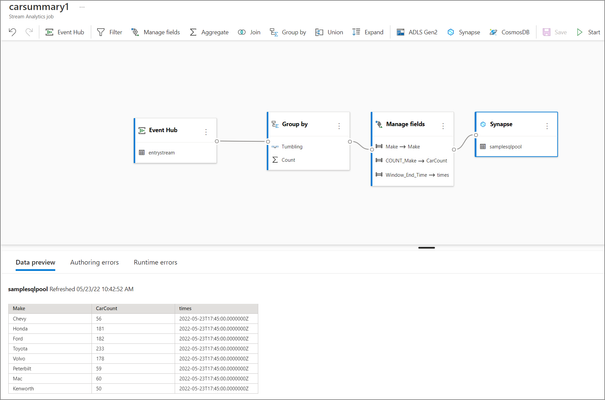605x400 pixels.
Task: Add an Event Hub input from toolbar
Action: coord(64,32)
